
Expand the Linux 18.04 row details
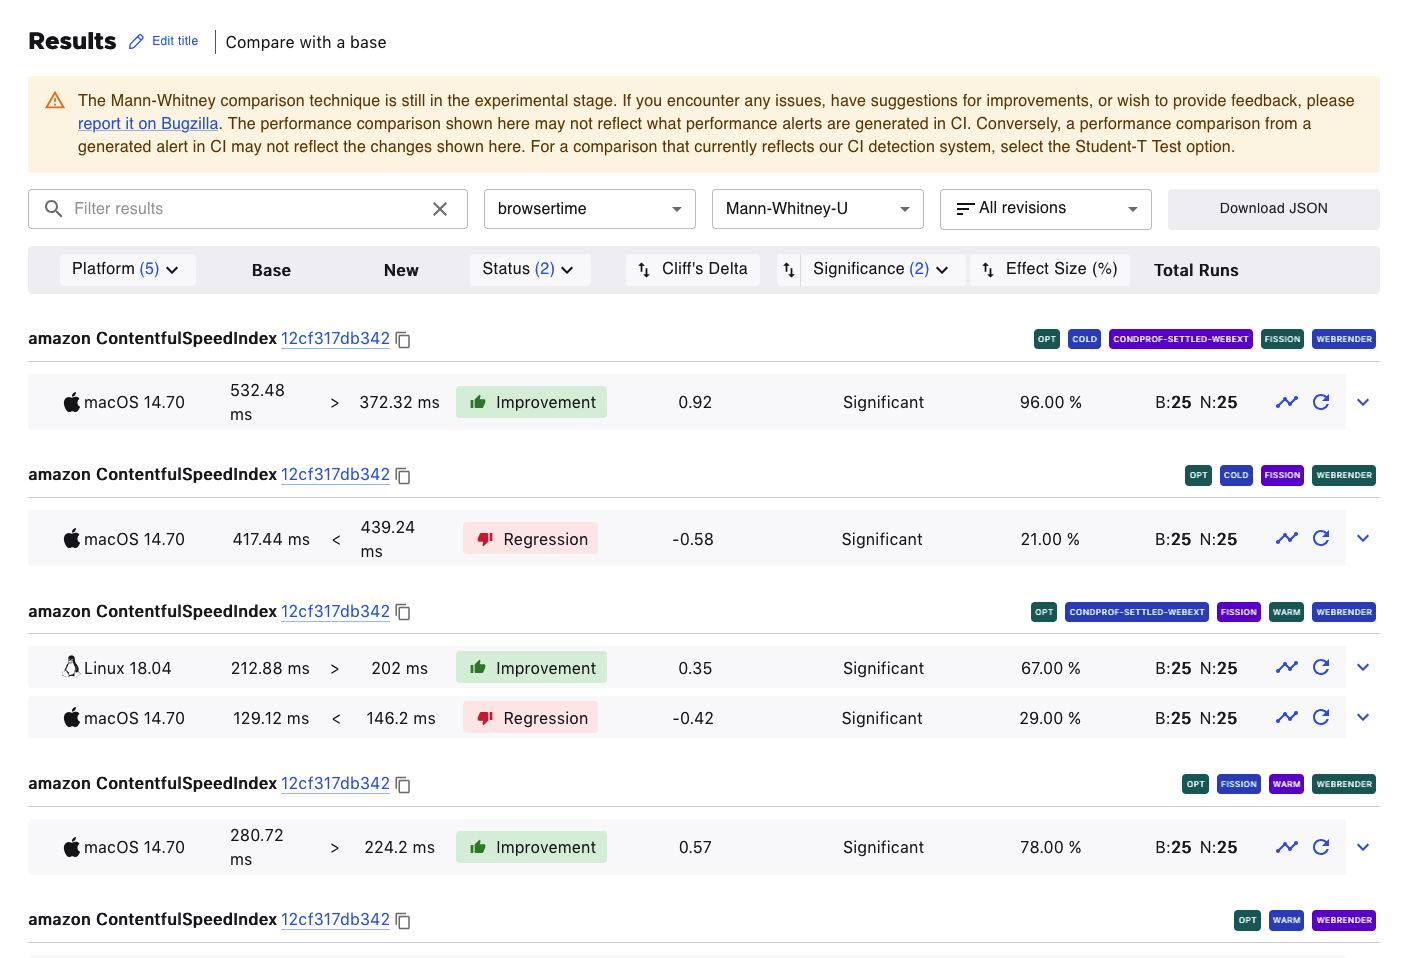[1363, 667]
